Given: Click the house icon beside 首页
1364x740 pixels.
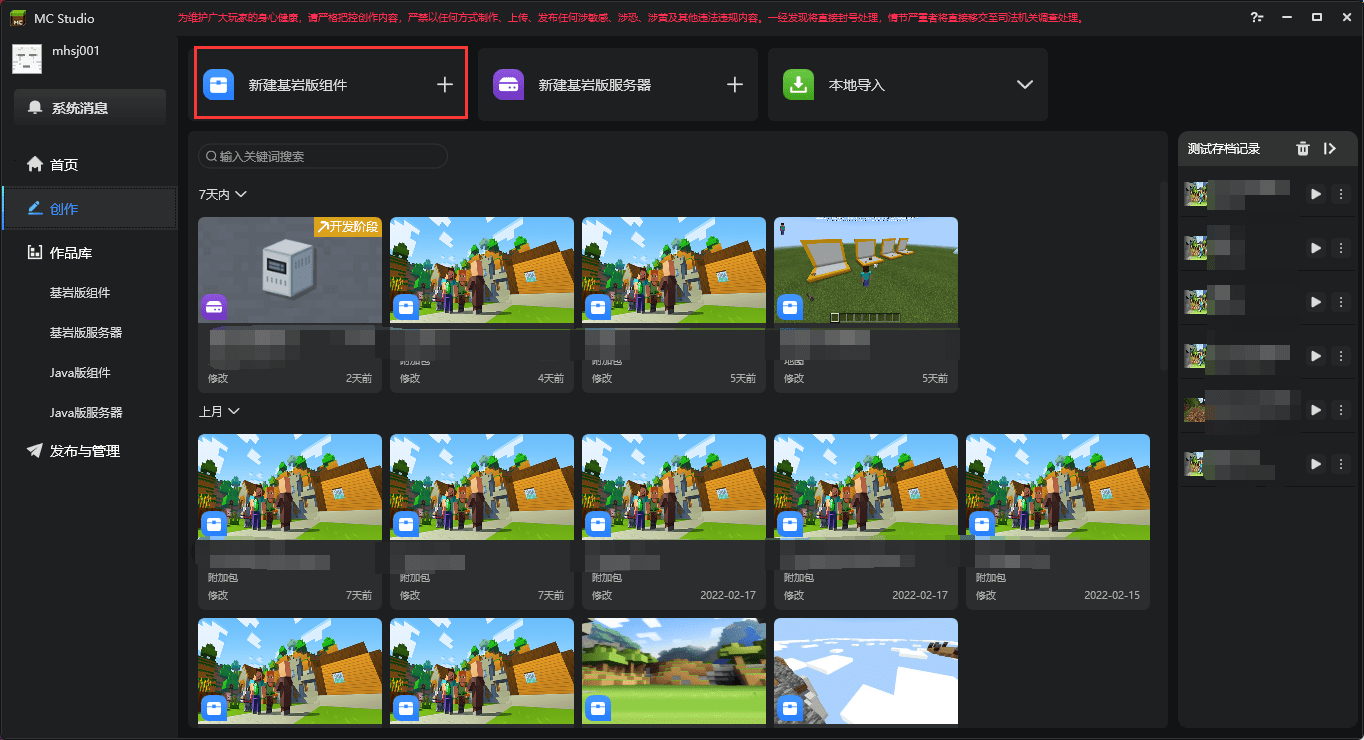Looking at the screenshot, I should coord(35,164).
